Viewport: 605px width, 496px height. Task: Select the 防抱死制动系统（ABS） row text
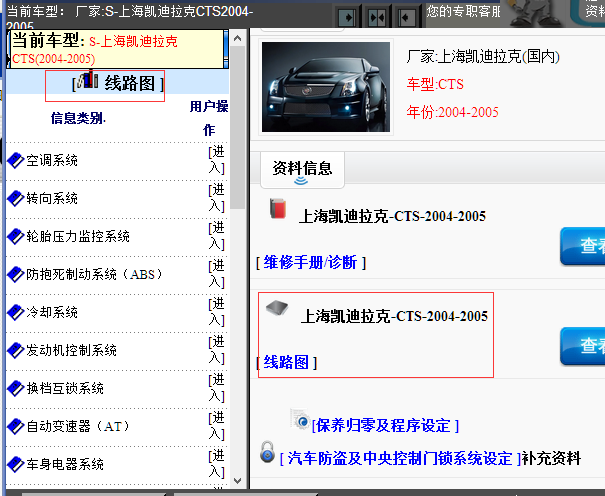tap(95, 274)
